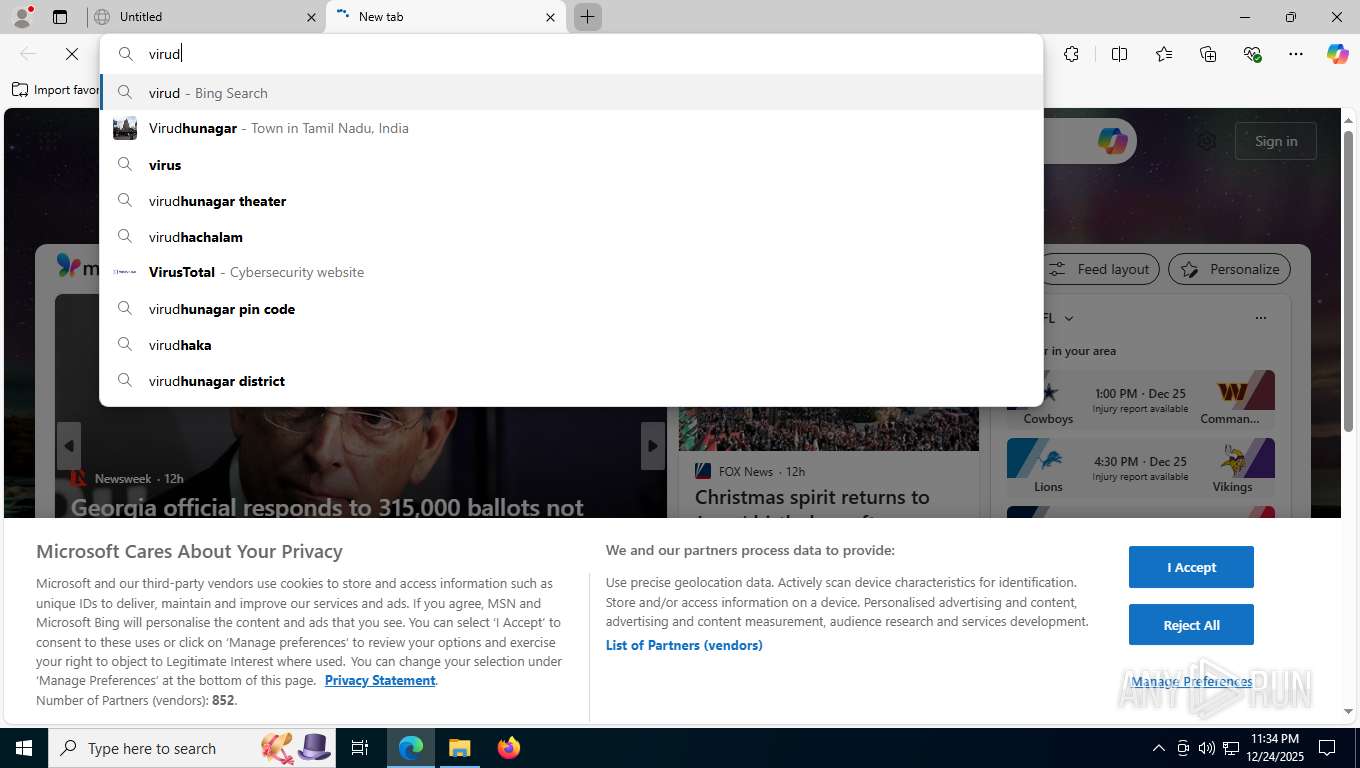Image resolution: width=1360 pixels, height=768 pixels.
Task: Open the Cowboys vs Commanders game card
Action: click(x=1141, y=399)
